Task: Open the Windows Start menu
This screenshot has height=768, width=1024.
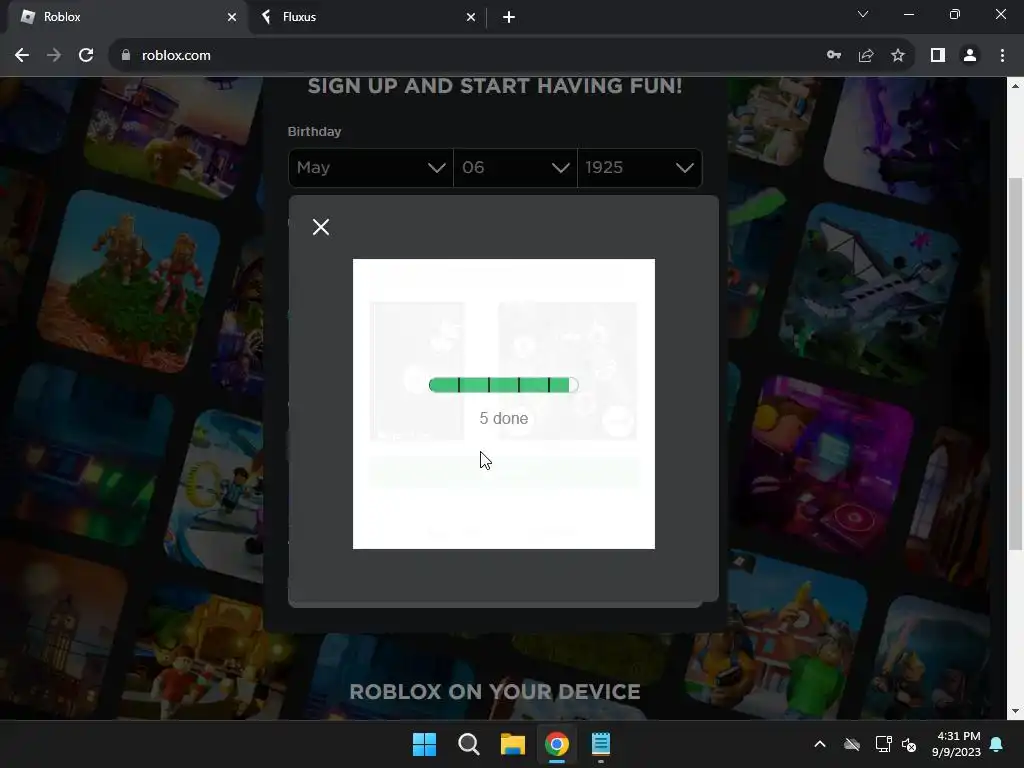Action: [424, 744]
